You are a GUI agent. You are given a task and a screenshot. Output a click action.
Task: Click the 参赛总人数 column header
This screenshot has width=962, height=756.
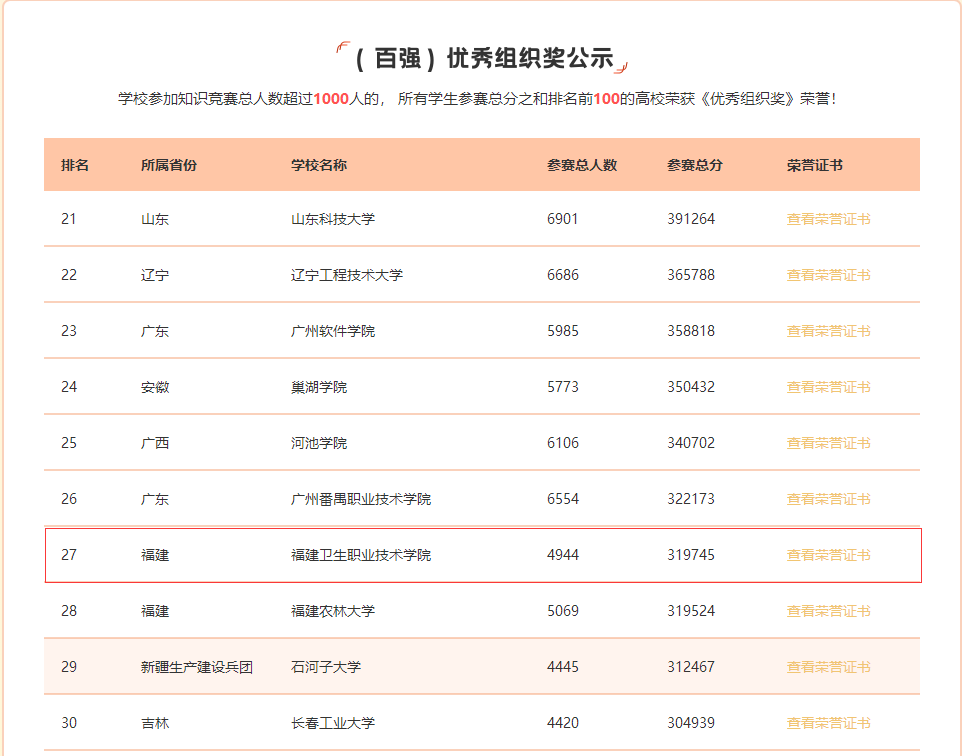(x=582, y=165)
